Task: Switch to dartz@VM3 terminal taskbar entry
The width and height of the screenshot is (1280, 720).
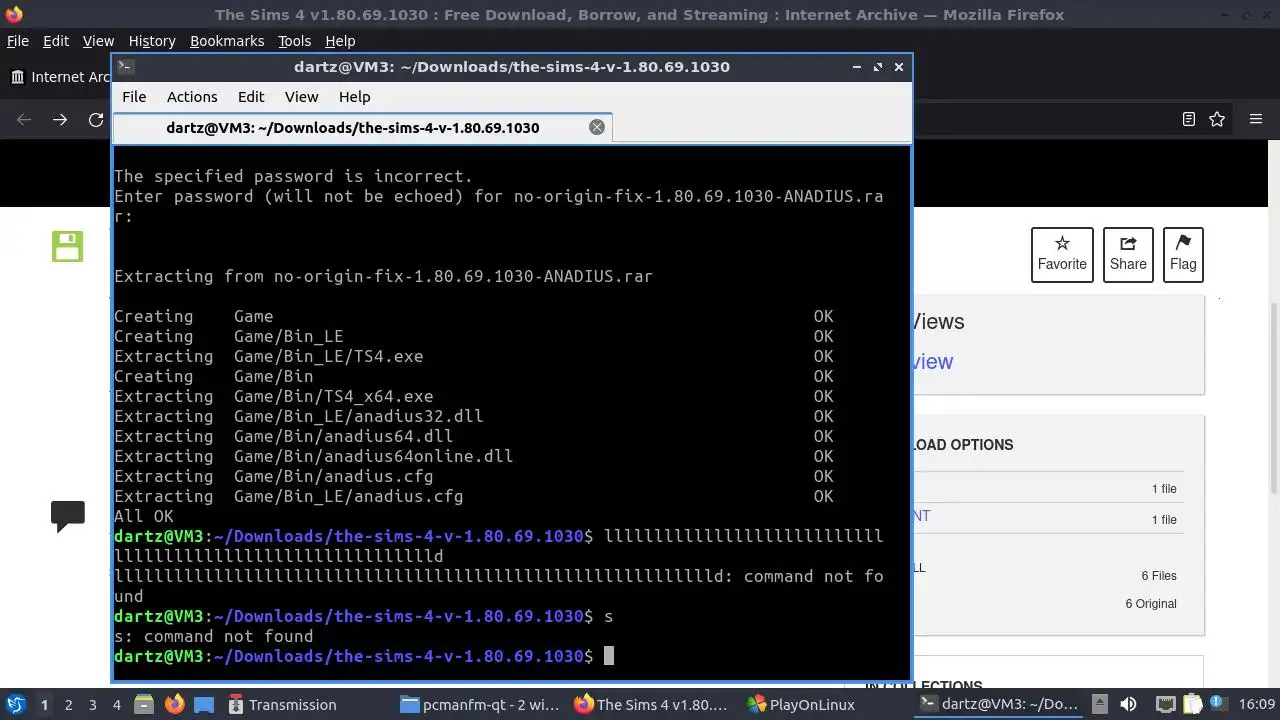Action: coord(998,705)
